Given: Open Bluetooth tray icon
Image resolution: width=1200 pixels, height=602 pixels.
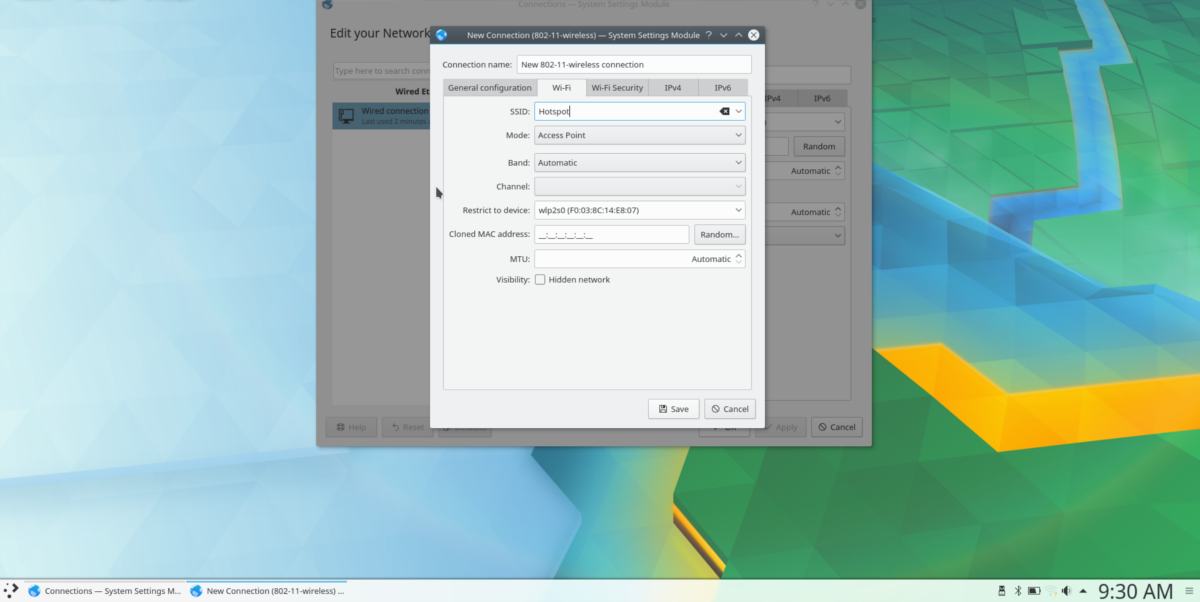Looking at the screenshot, I should tap(1017, 591).
